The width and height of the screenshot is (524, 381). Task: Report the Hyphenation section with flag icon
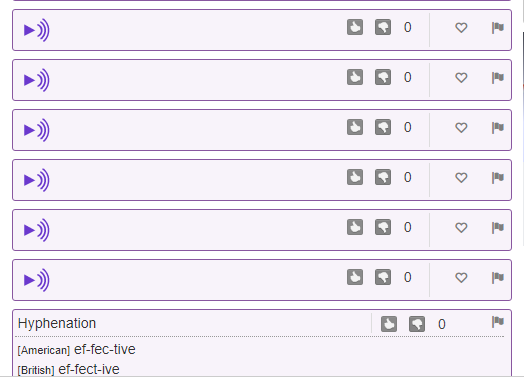click(x=498, y=322)
